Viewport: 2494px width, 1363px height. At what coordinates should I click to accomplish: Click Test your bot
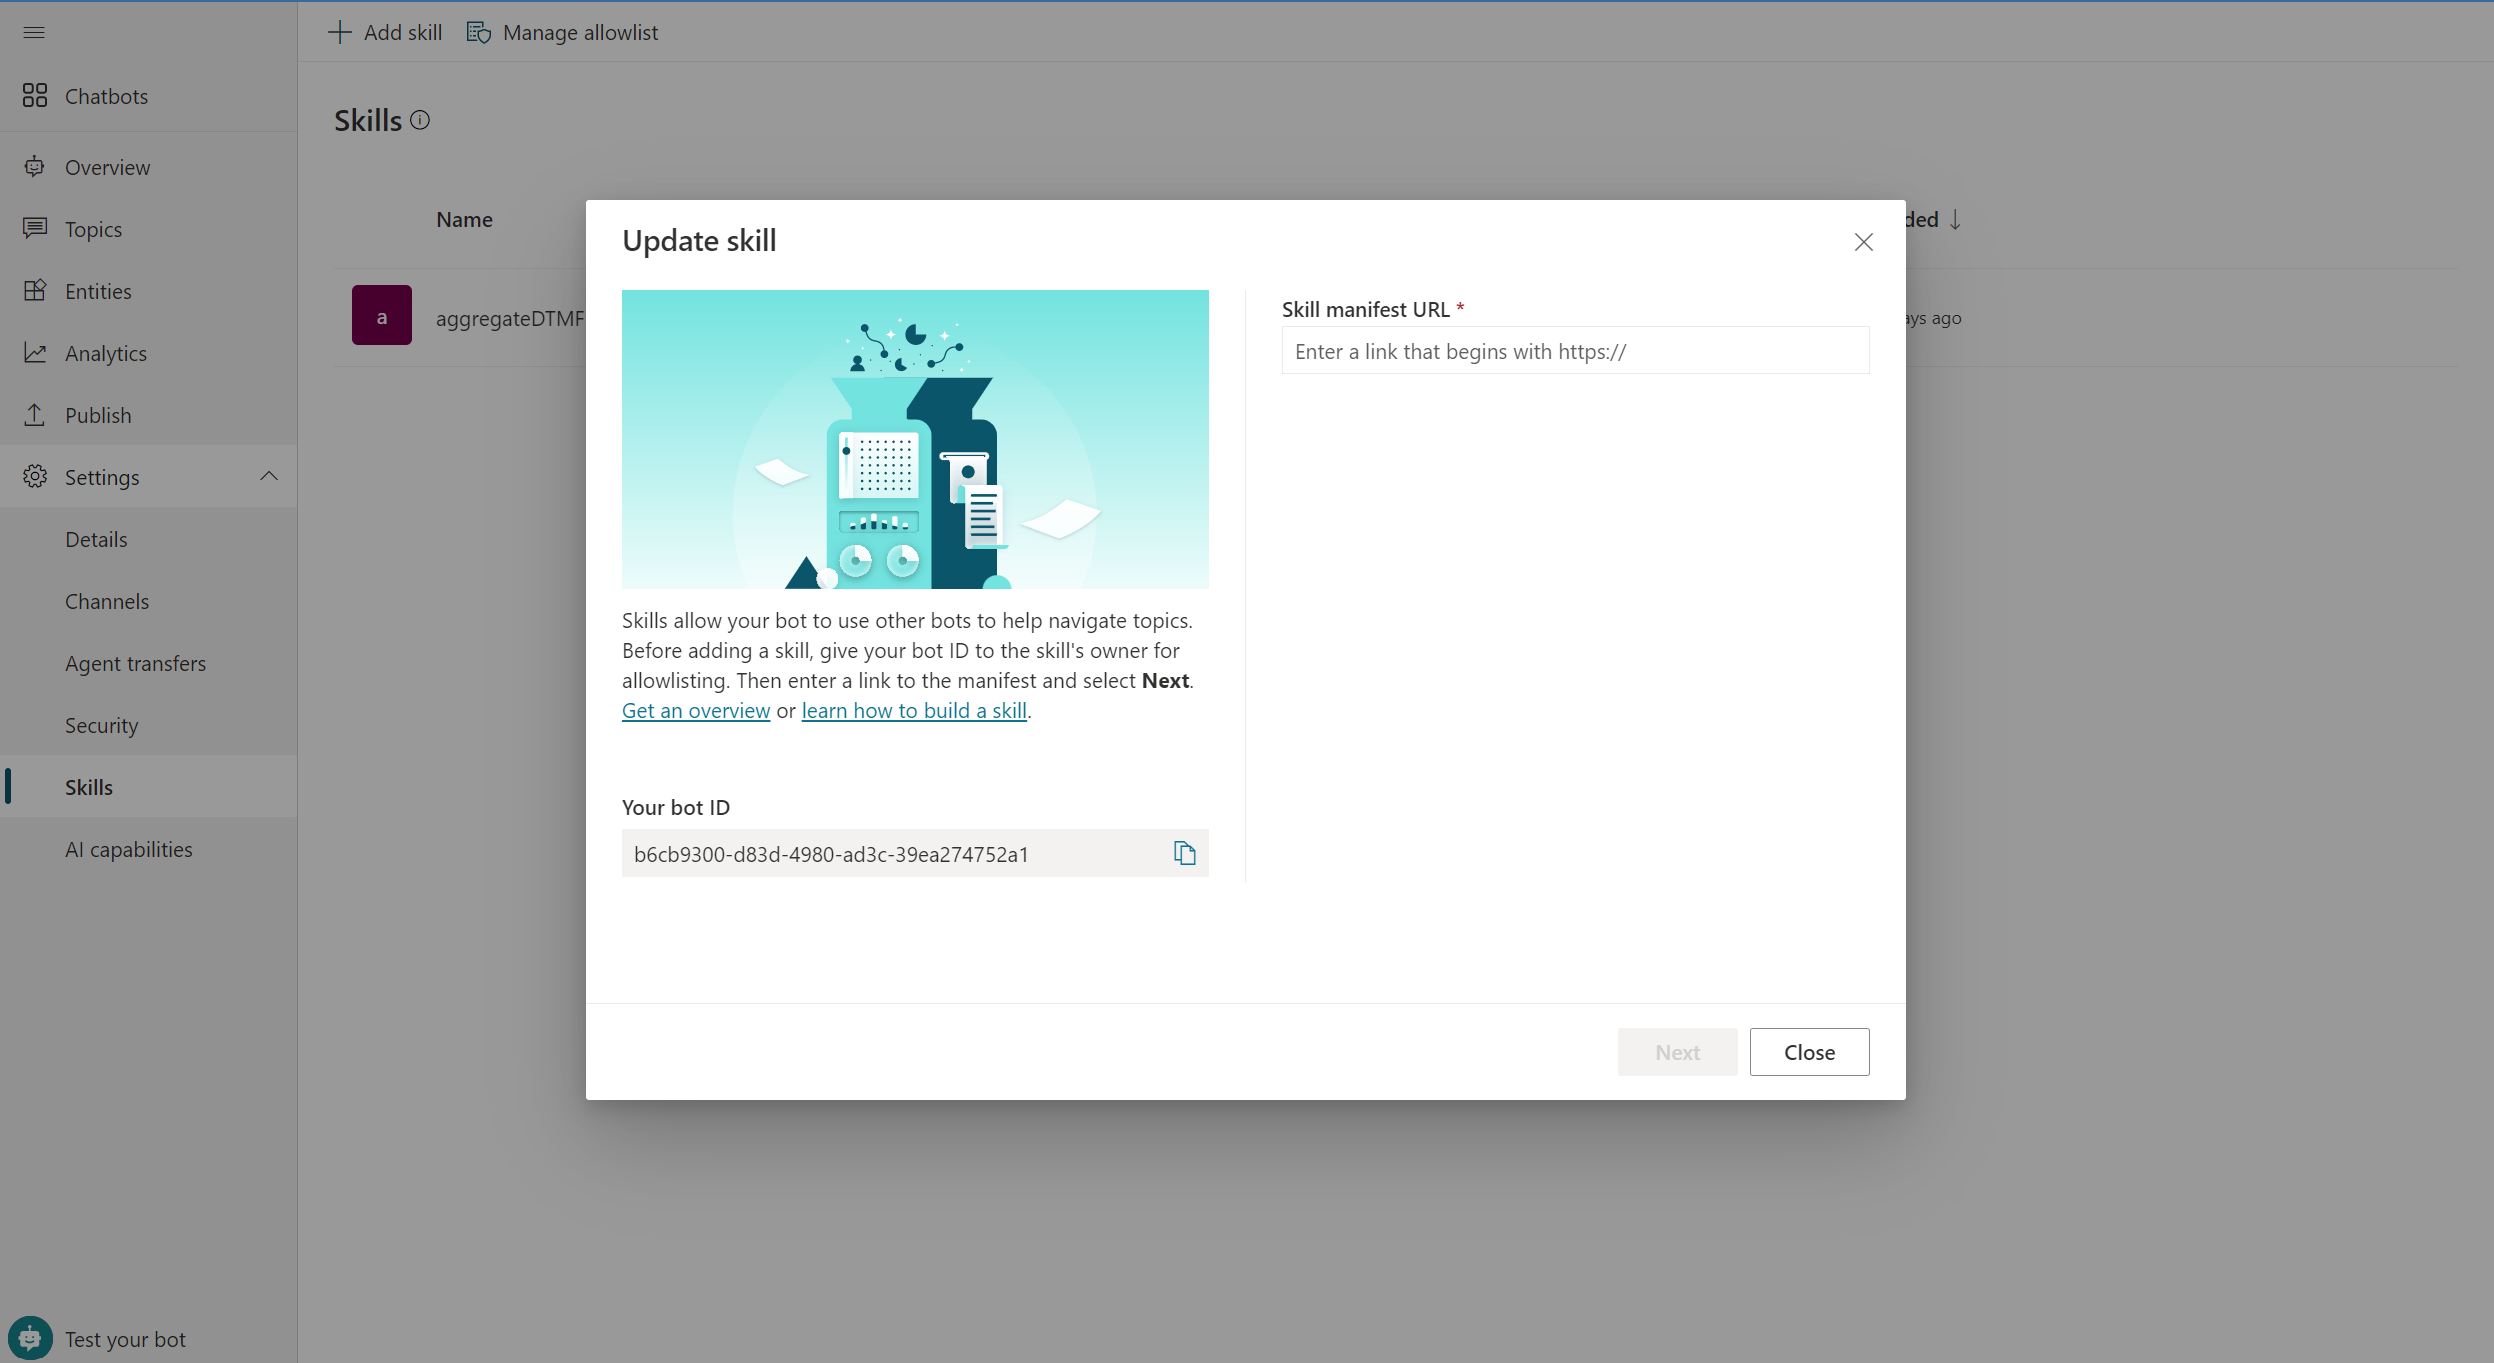pyautogui.click(x=125, y=1339)
